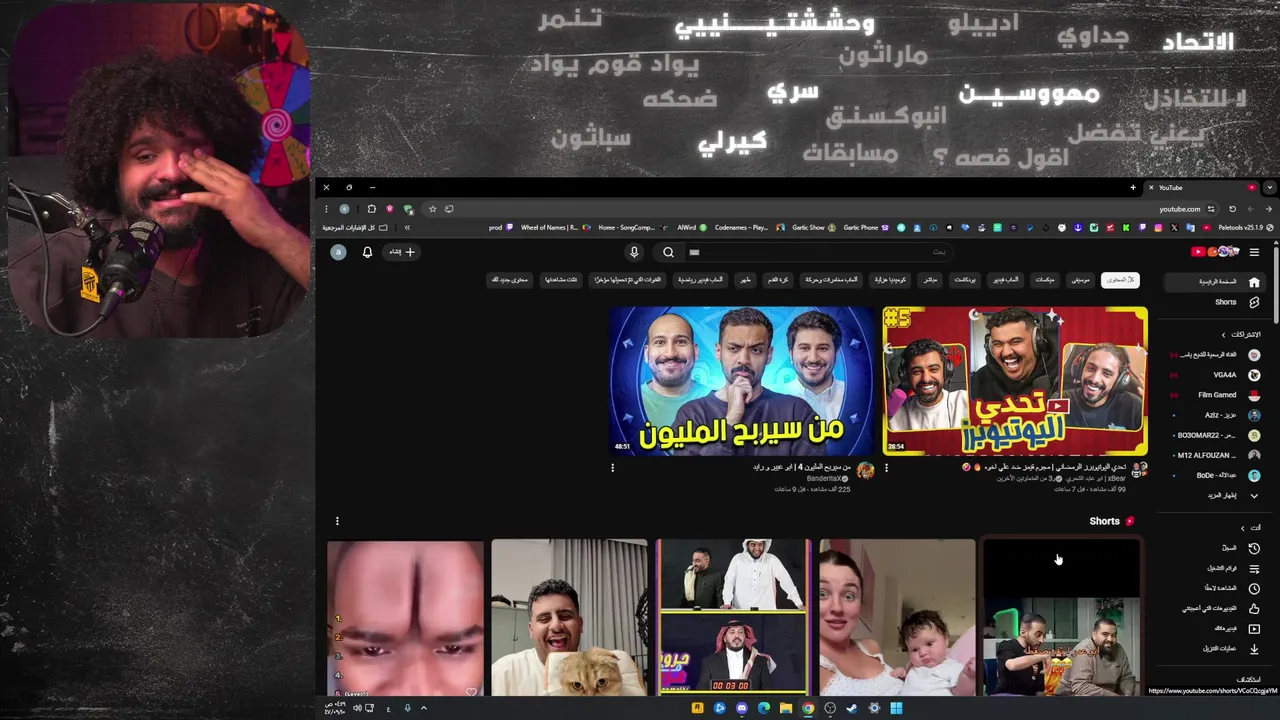This screenshot has width=1280, height=720.
Task: Expand the bookmarks bar overflow chevron
Action: 407,227
